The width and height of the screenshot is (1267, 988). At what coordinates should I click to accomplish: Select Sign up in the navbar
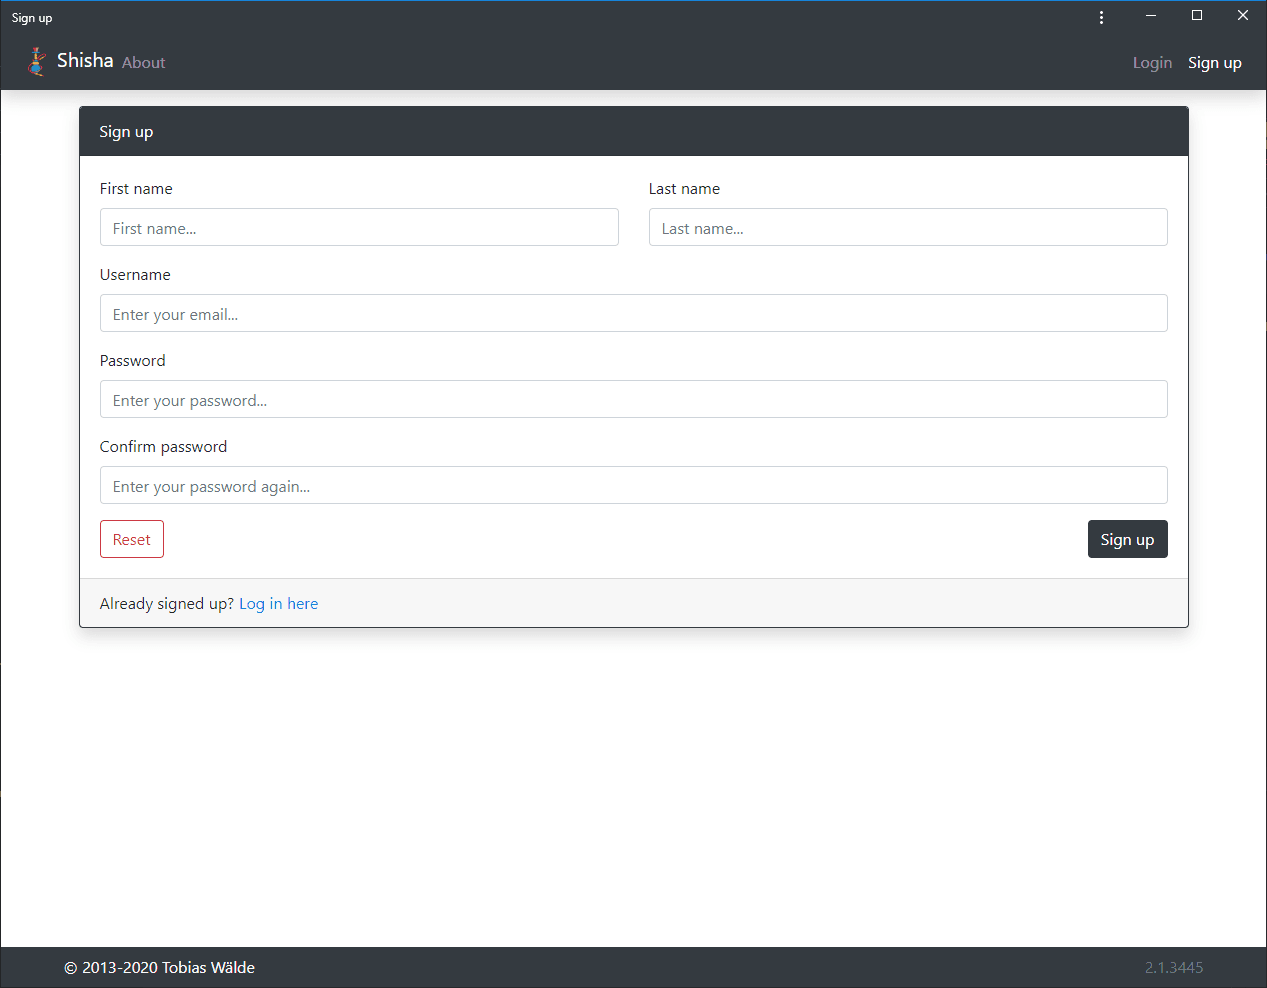click(x=1214, y=63)
